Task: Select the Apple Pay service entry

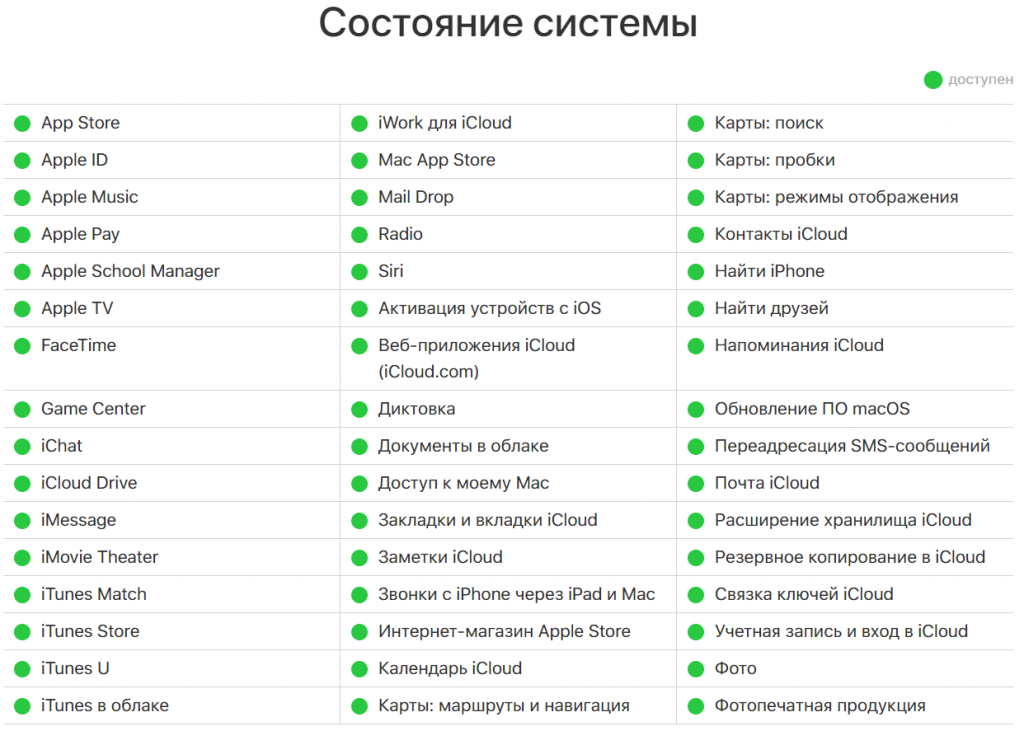Action: tap(80, 234)
